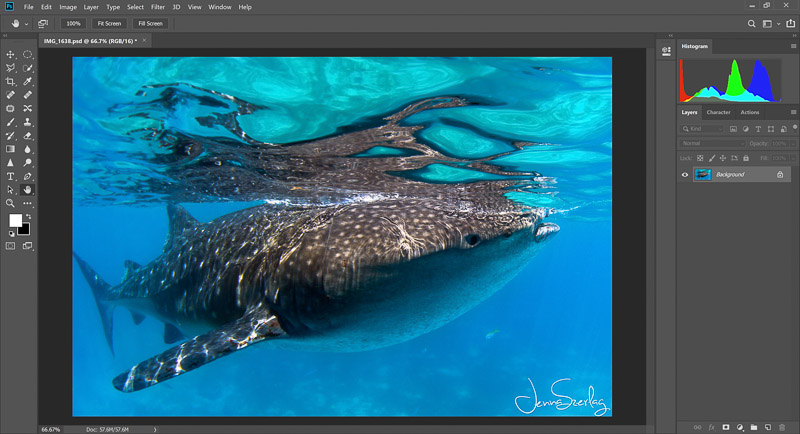Toggle Scroll All Windows option

43,23
